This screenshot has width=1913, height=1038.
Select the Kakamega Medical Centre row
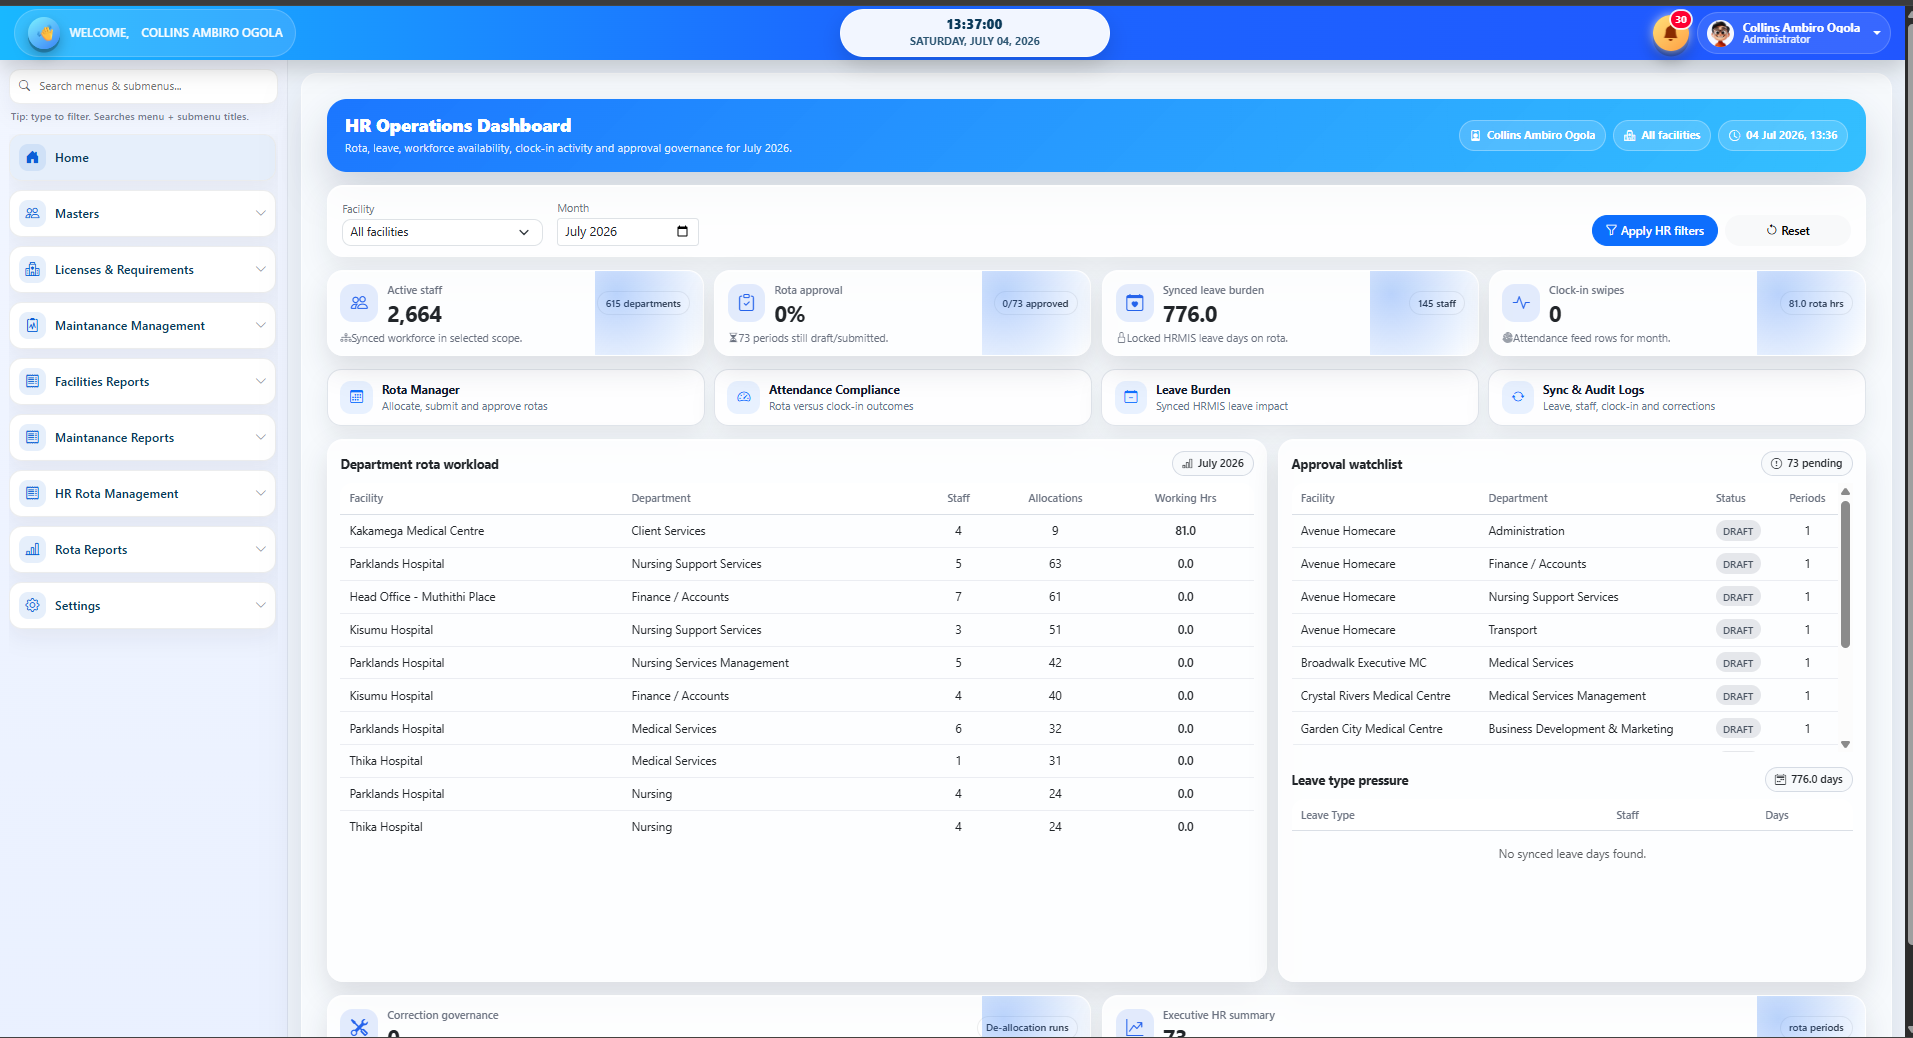point(796,531)
